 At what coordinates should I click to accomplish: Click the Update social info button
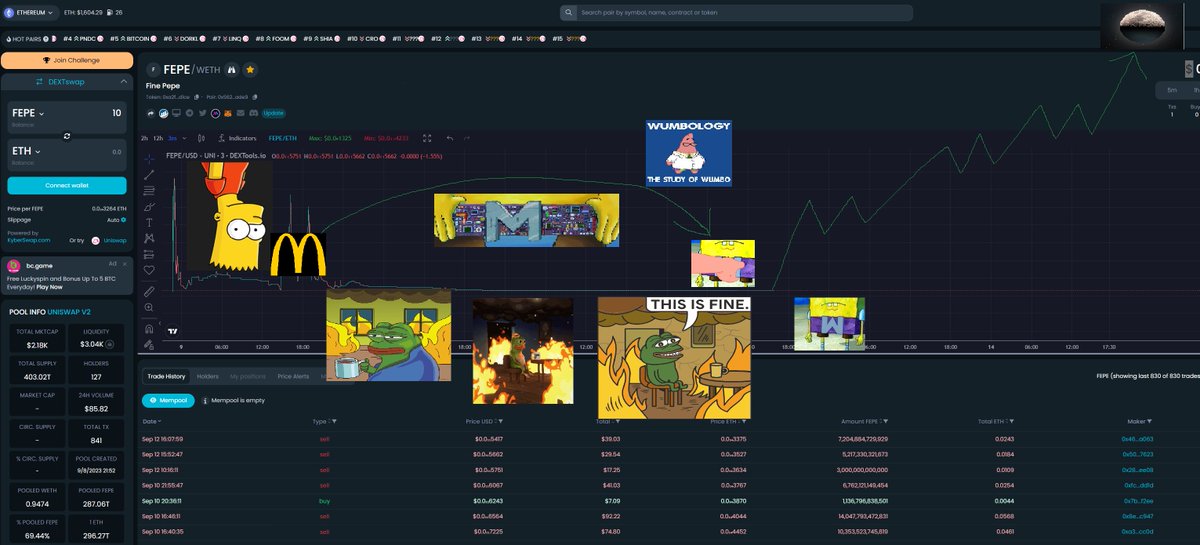tap(274, 113)
